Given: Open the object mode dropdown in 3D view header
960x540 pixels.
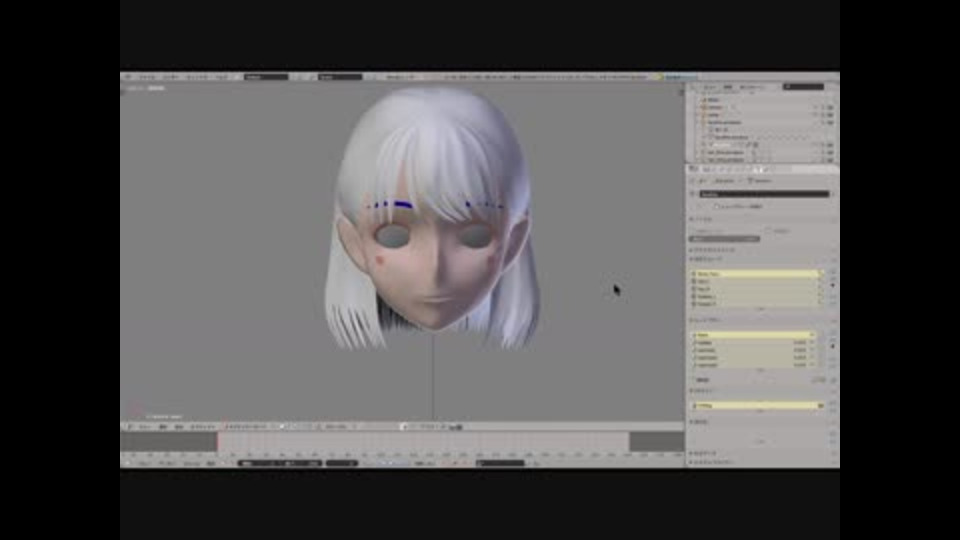Looking at the screenshot, I should (246, 427).
